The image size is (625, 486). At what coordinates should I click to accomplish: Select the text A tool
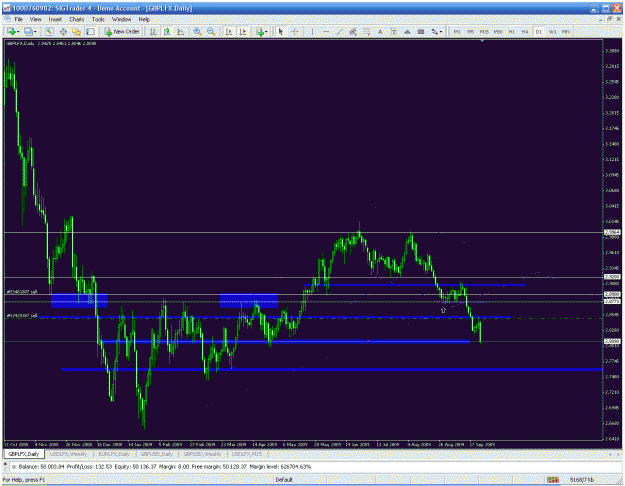click(380, 31)
